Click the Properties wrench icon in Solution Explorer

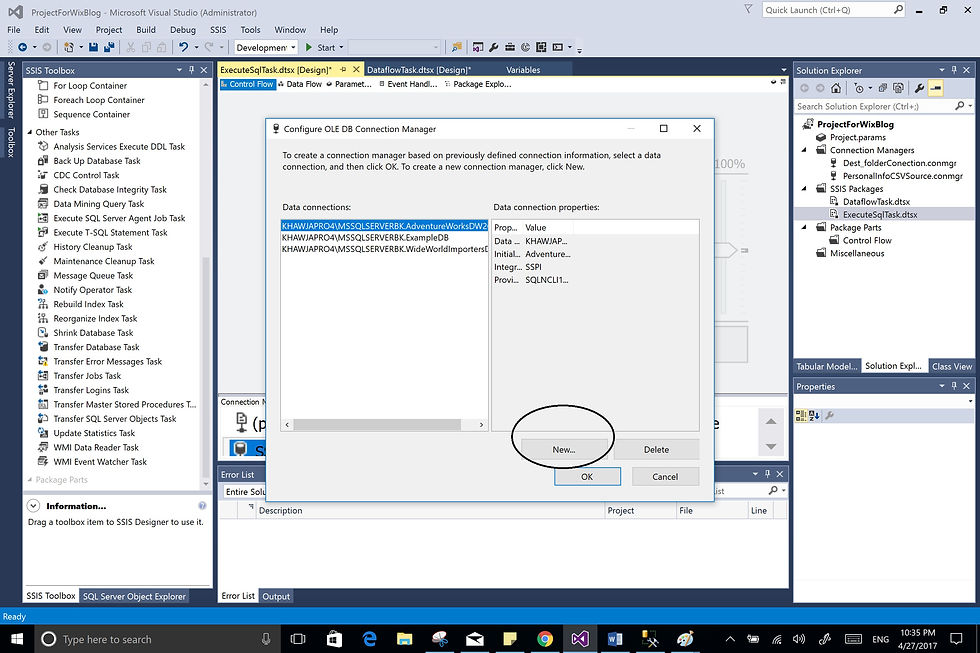tap(919, 88)
